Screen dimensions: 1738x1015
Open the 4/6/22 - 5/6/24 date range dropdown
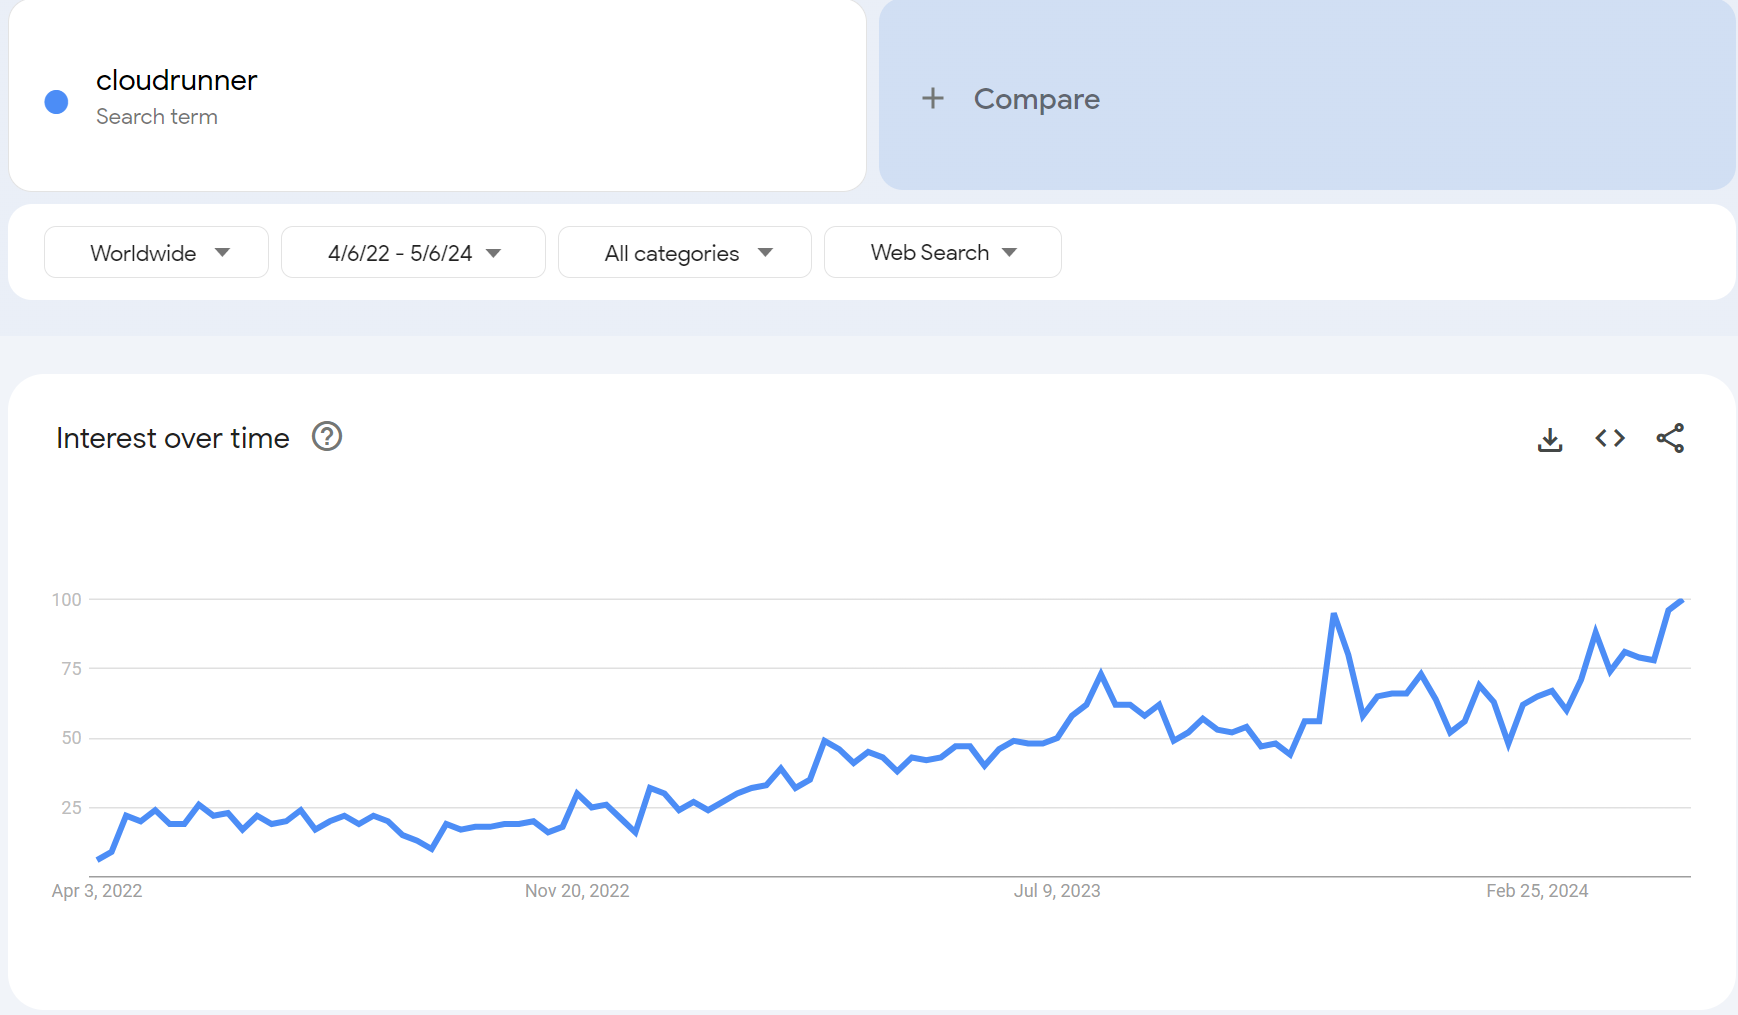point(413,253)
